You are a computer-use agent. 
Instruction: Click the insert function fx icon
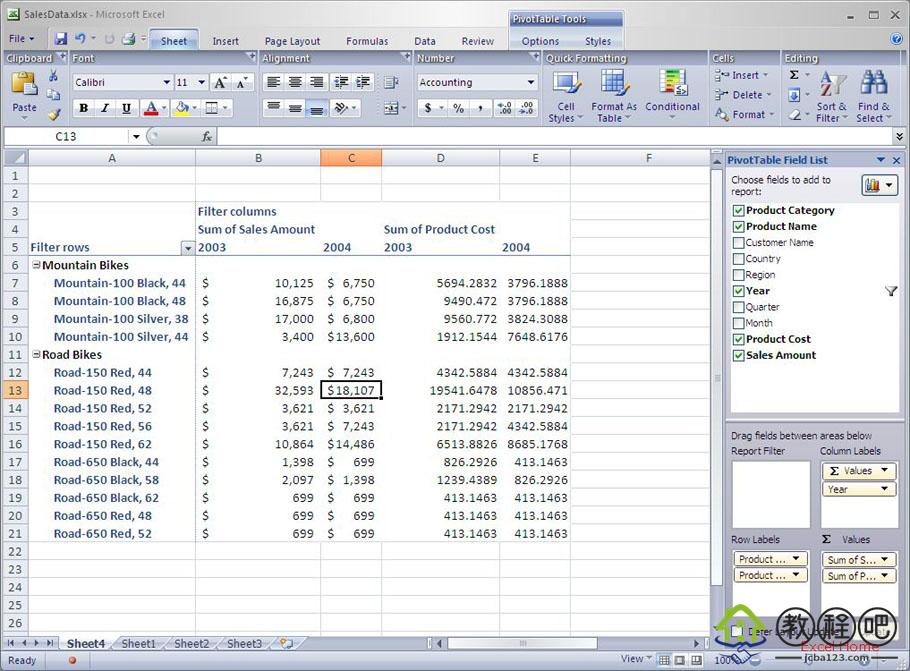(207, 136)
